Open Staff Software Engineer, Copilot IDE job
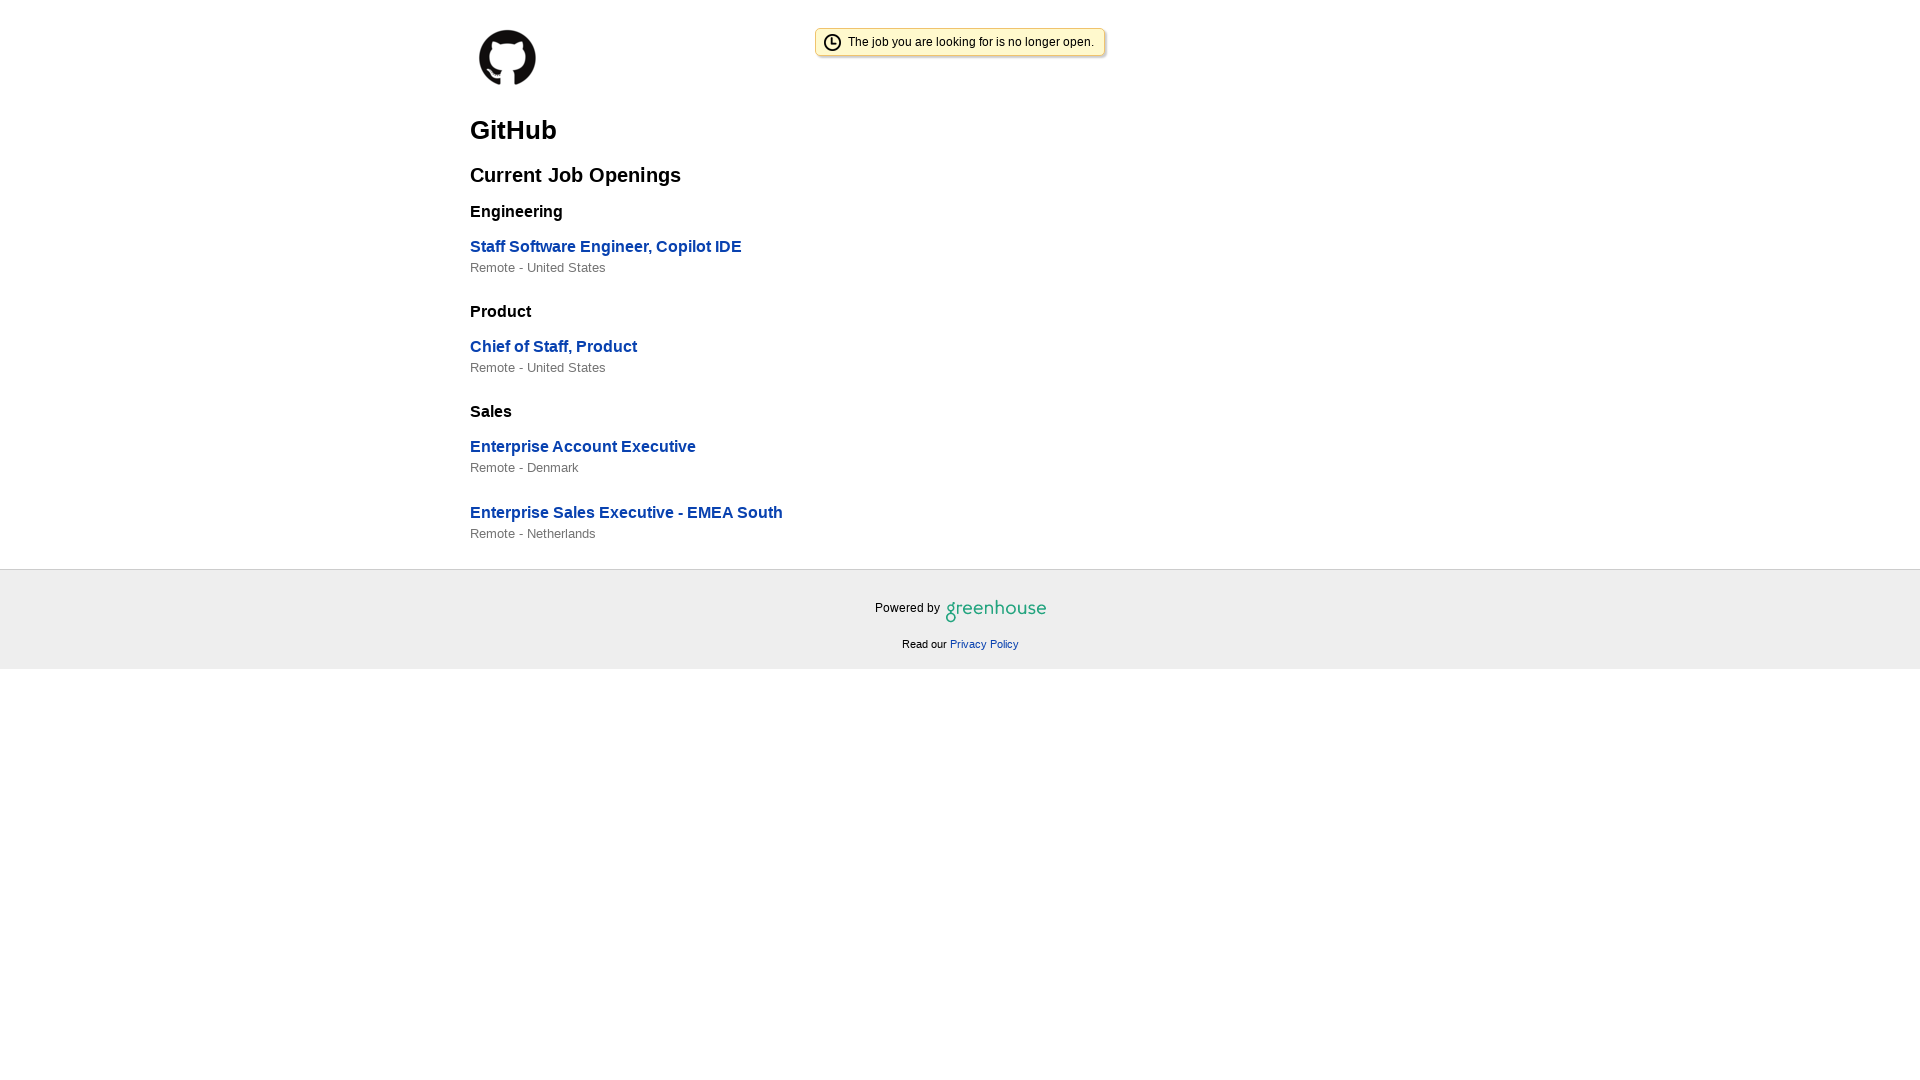 click(x=605, y=247)
